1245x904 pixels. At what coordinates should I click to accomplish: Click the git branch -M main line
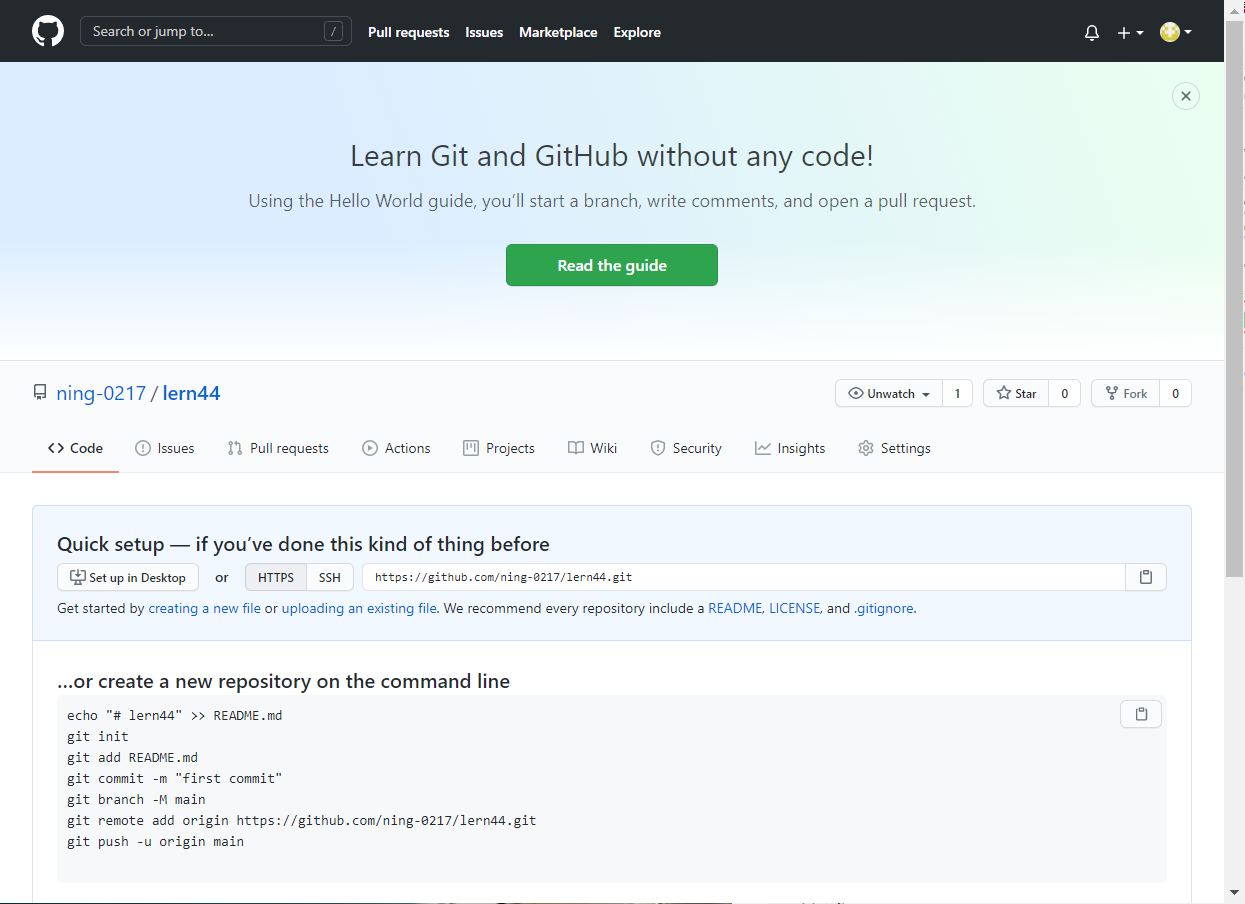coord(136,799)
